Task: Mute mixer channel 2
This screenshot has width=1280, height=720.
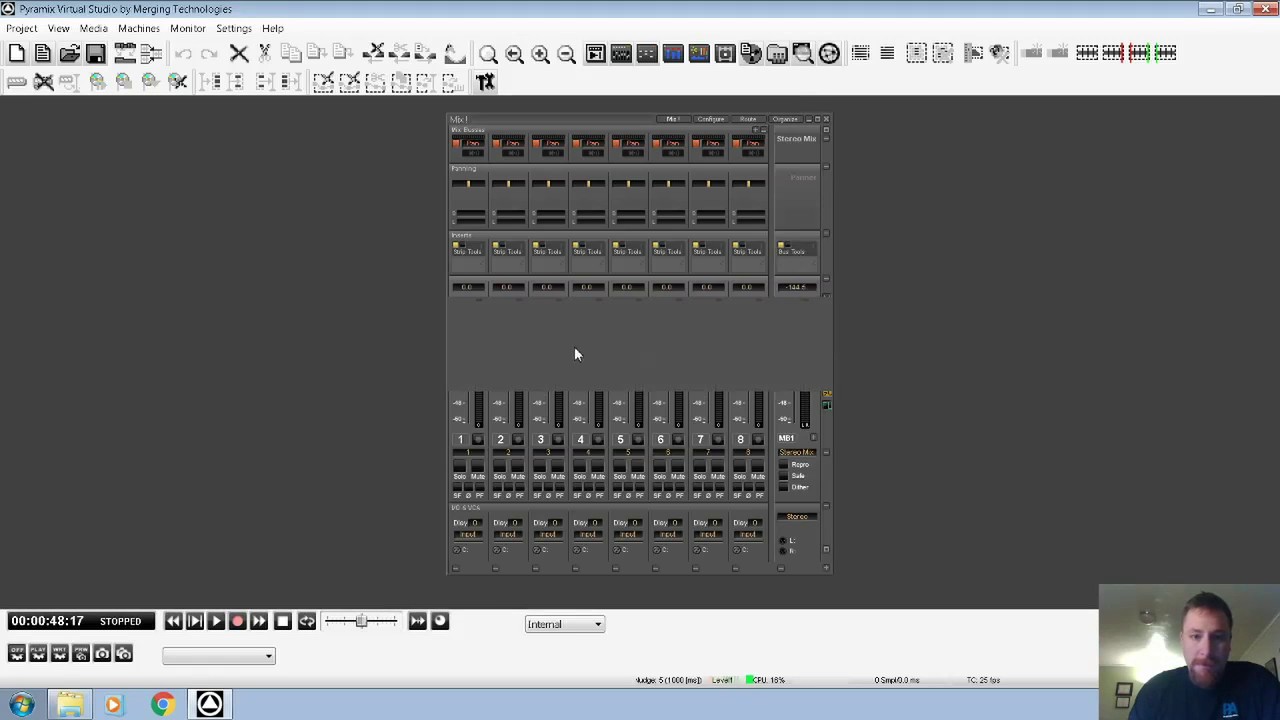Action: click(x=518, y=466)
